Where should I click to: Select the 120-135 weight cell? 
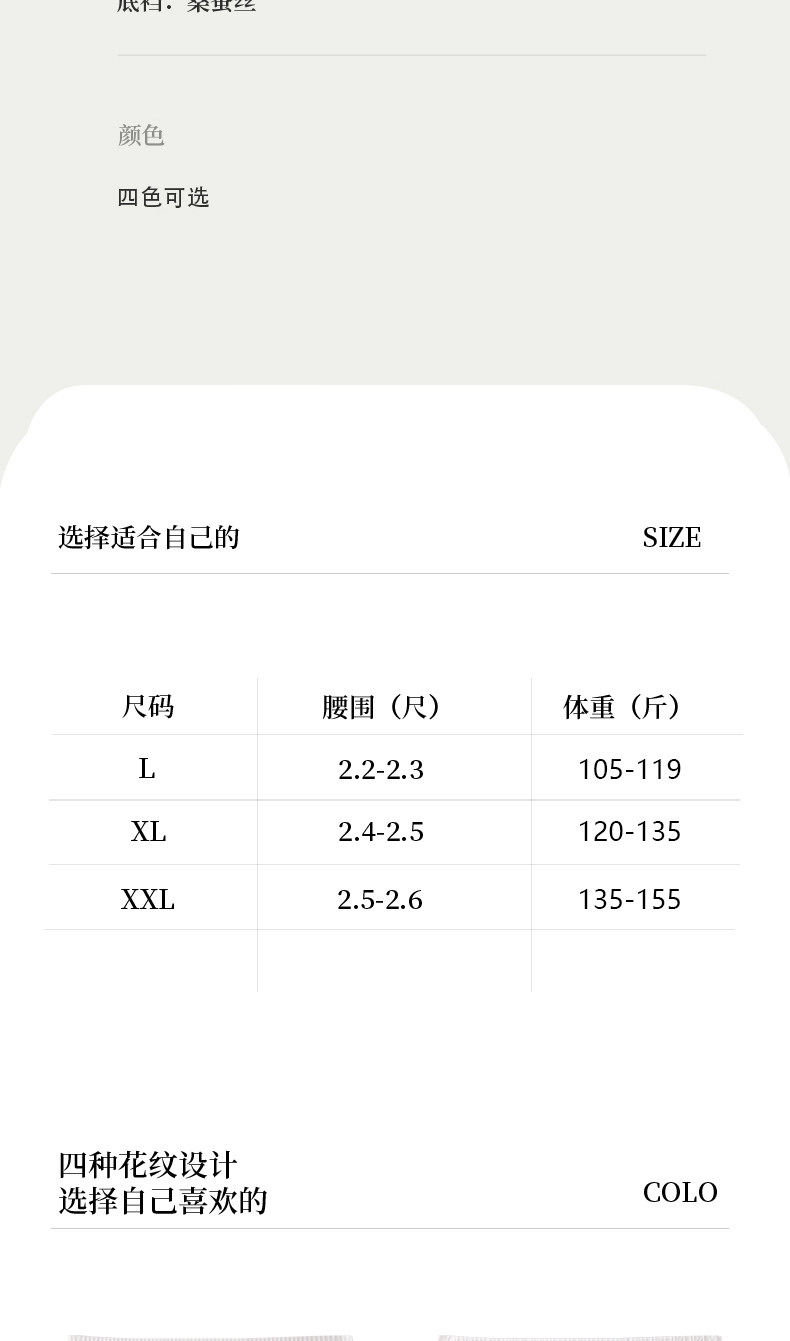[629, 831]
